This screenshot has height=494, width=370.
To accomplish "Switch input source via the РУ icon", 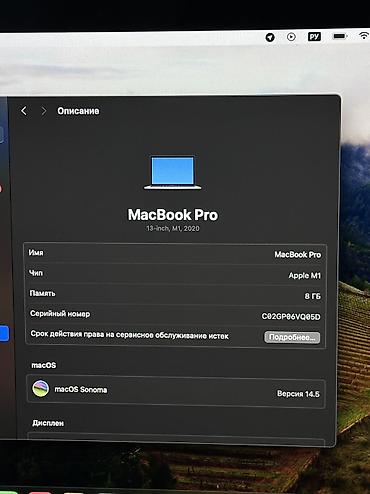I will 314,36.
